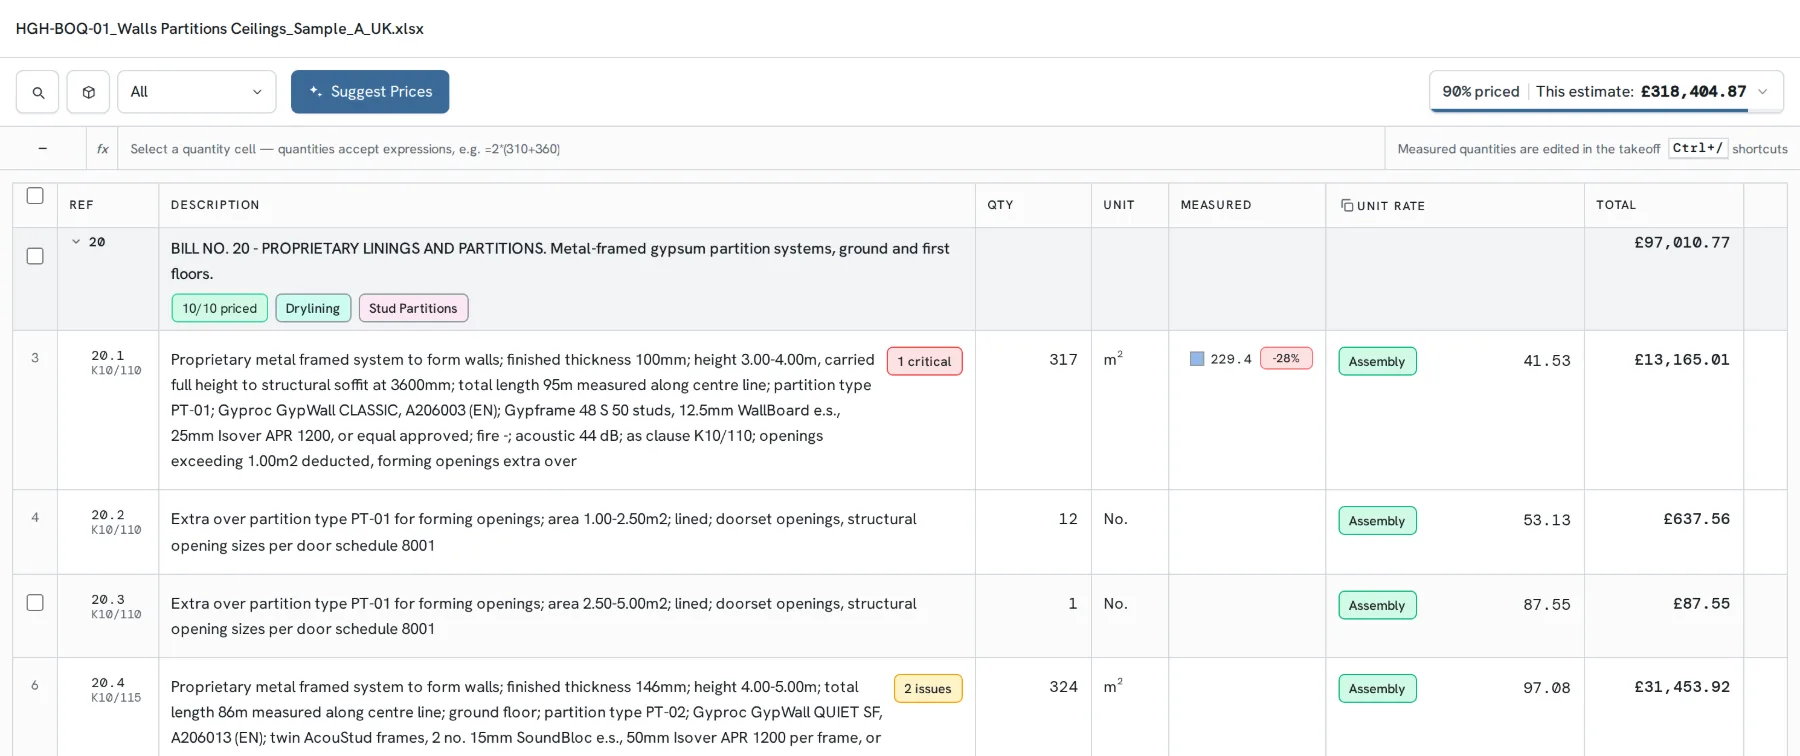The height and width of the screenshot is (756, 1800).
Task: Tick the checkbox for Bill No. 20 row
Action: (35, 256)
